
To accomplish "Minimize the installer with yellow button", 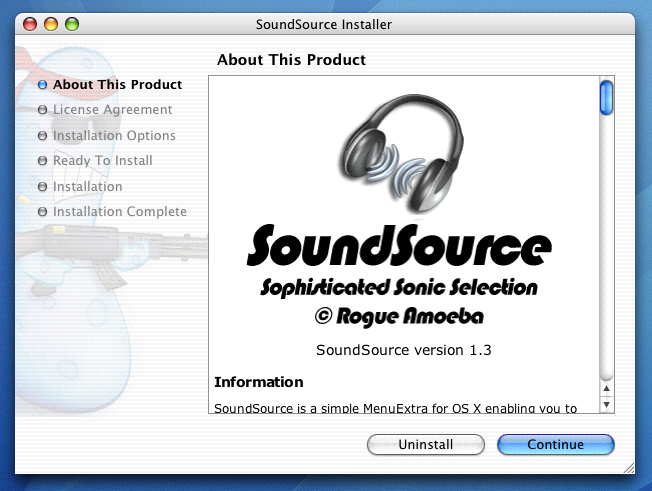I will point(51,24).
